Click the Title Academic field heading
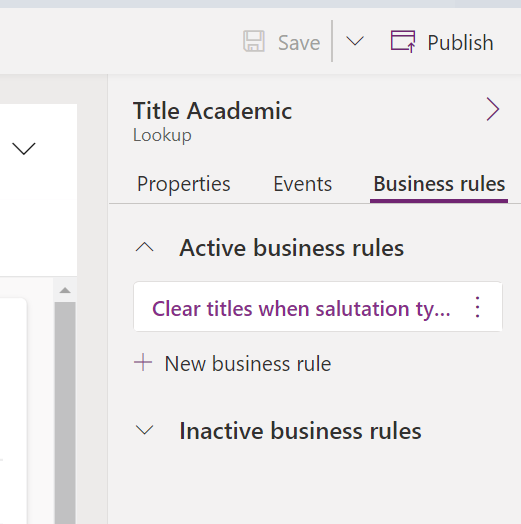521x524 pixels. click(x=213, y=111)
